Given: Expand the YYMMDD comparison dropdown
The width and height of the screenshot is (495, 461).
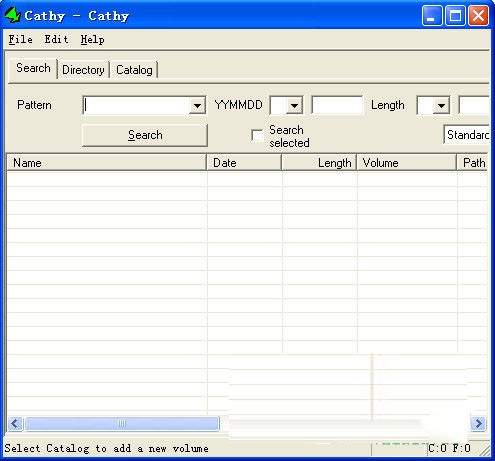Looking at the screenshot, I should pyautogui.click(x=294, y=106).
